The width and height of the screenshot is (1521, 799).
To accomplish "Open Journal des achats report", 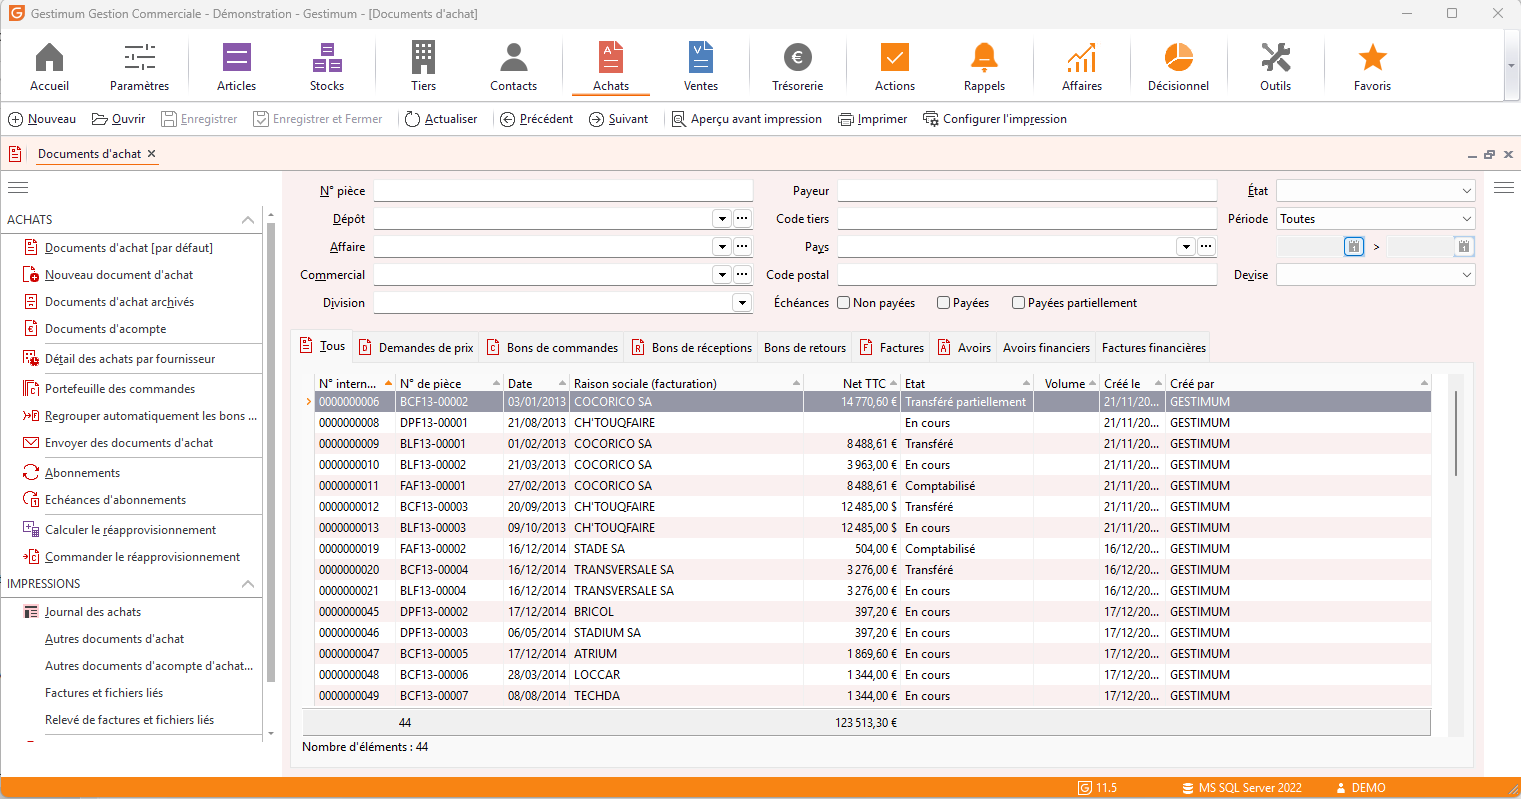I will click(93, 612).
